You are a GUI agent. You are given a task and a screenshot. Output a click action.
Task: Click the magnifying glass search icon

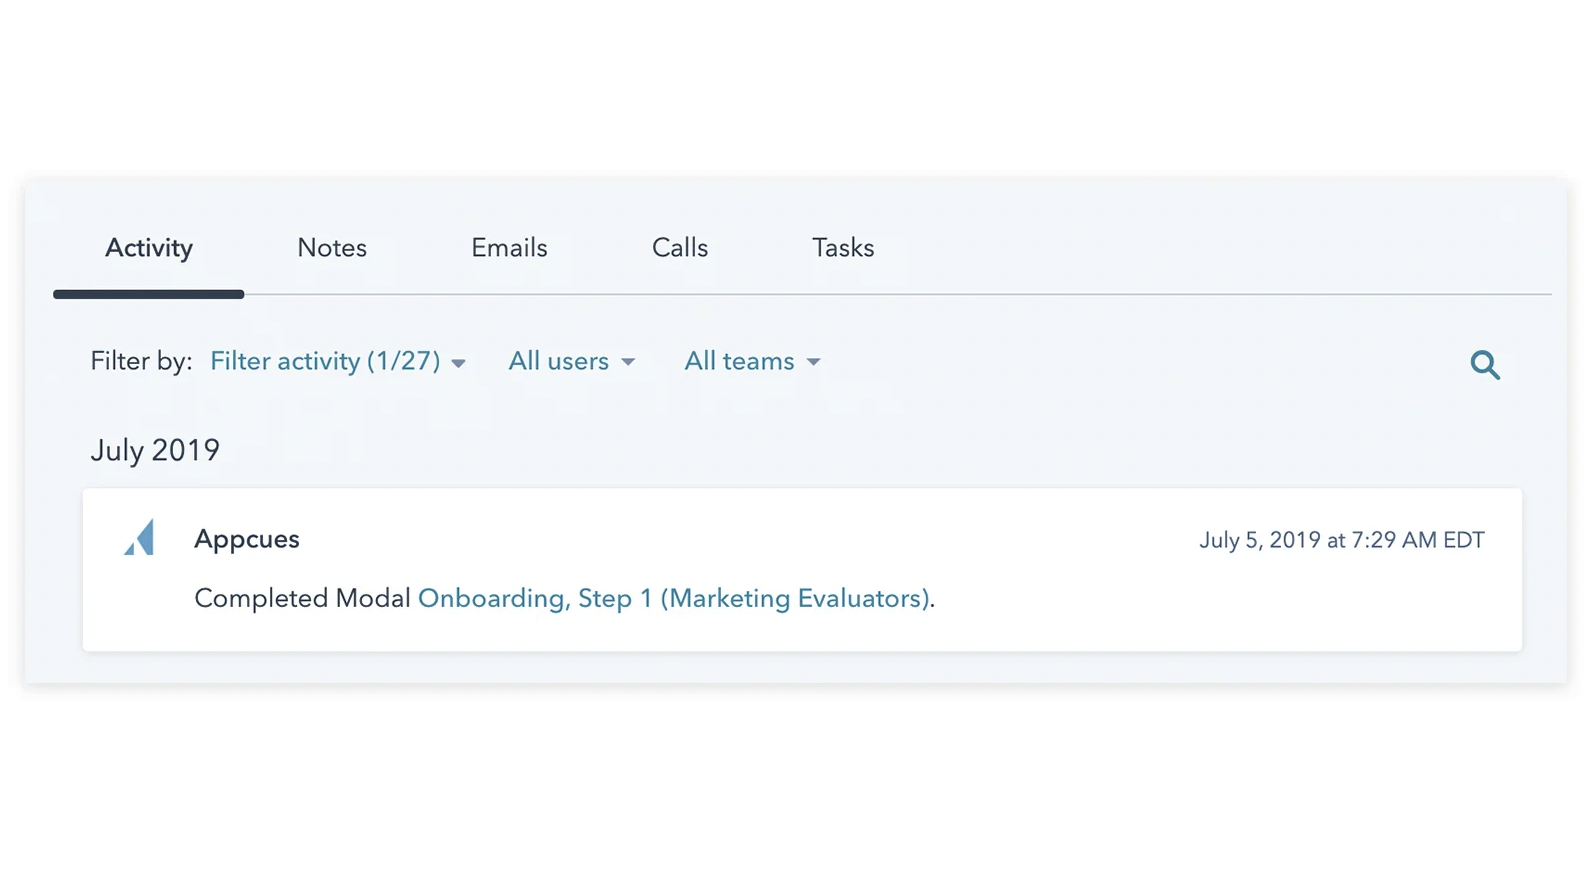1484,365
